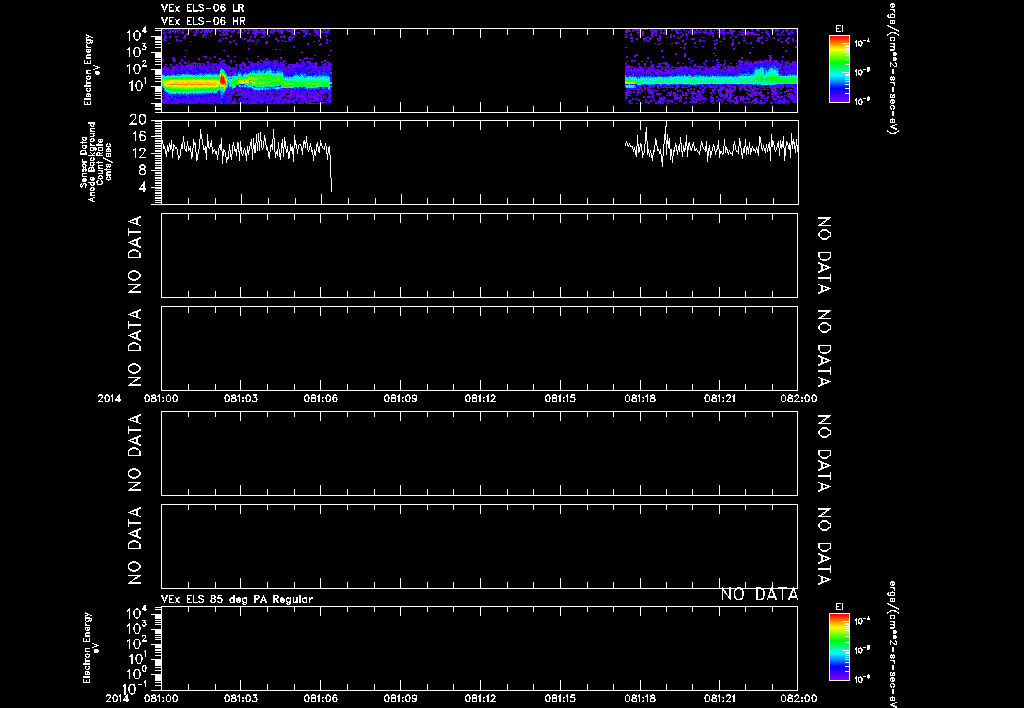Click the 12 tick label on the count-rate axis
This screenshot has width=1024, height=708.
coord(138,153)
